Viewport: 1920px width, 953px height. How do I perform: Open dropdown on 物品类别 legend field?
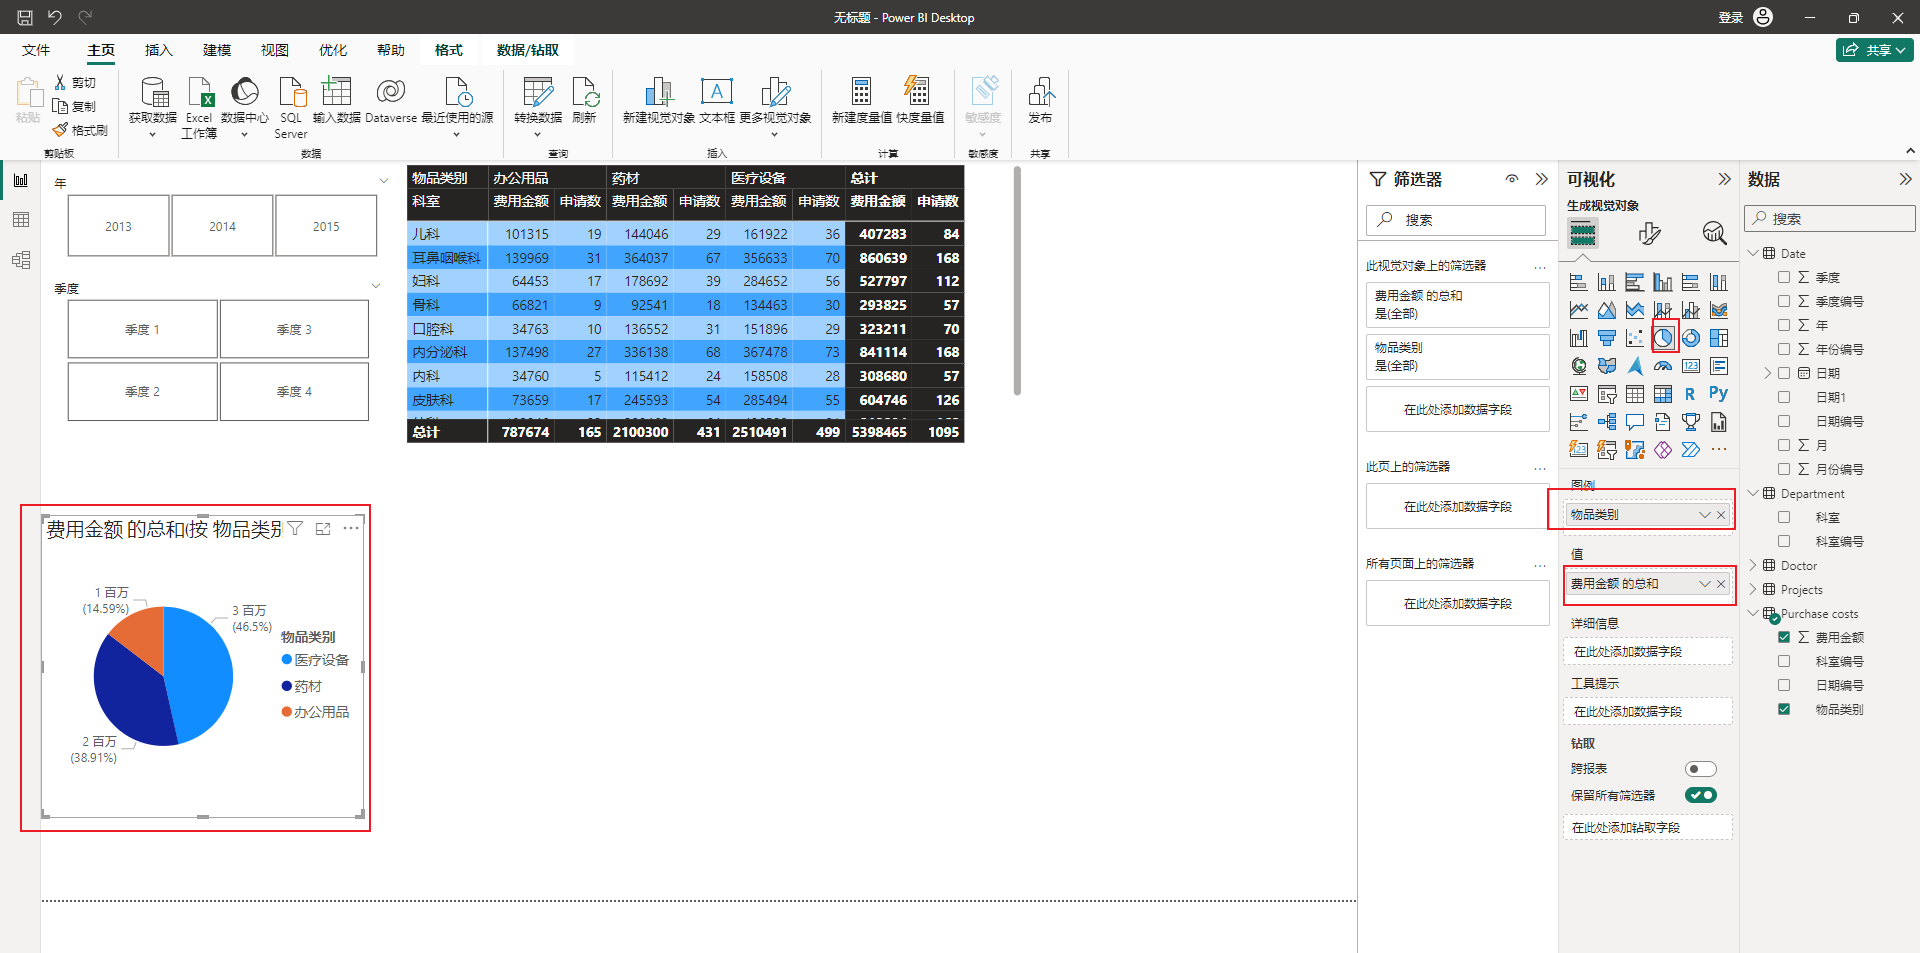coord(1704,514)
